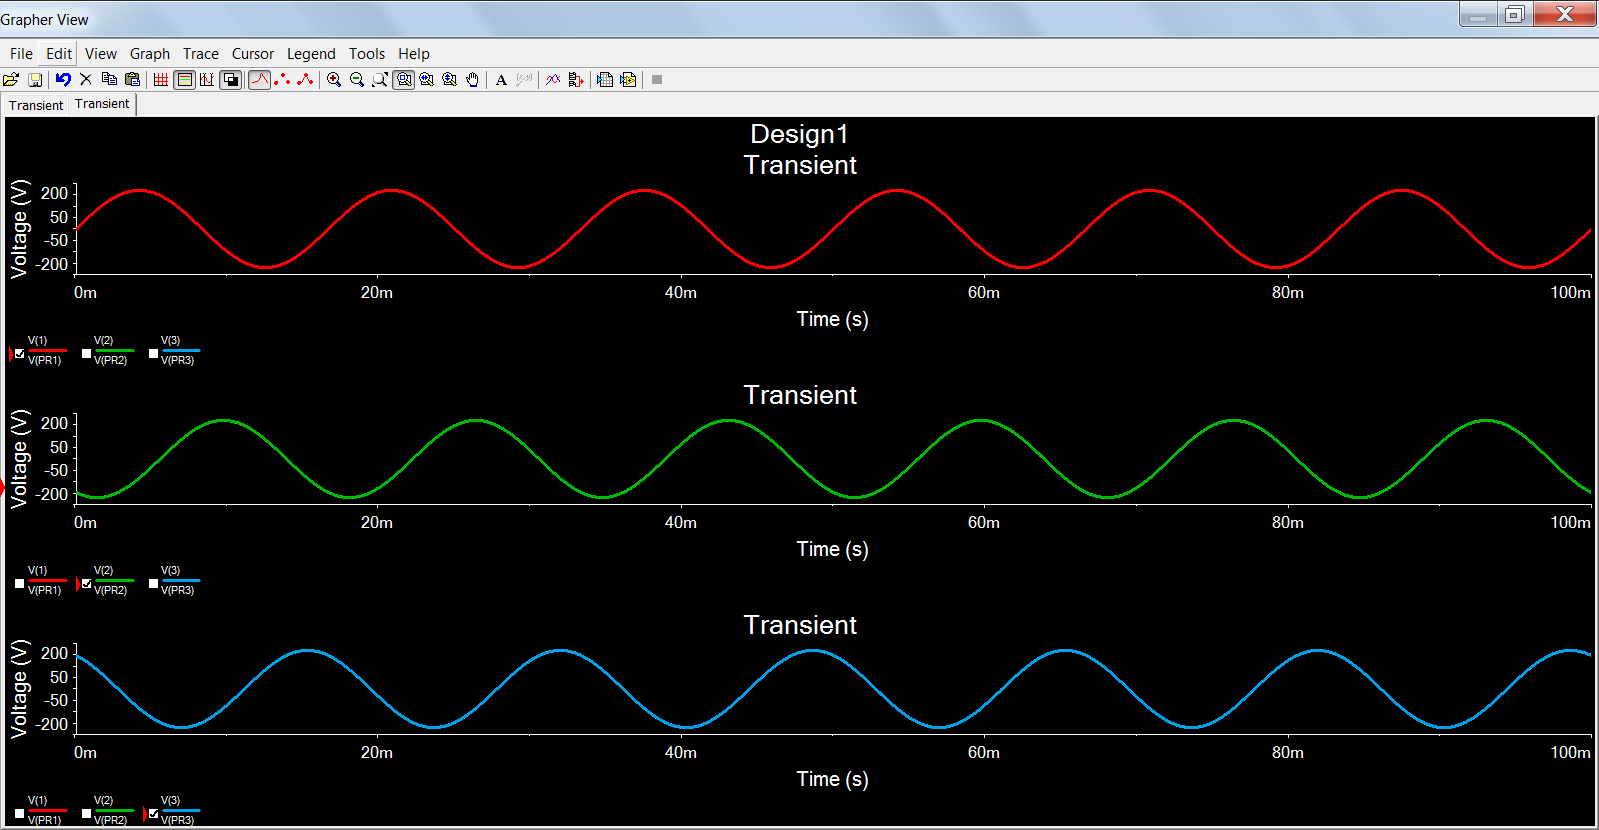Click the Zoom to fit icon
The image size is (1599, 830).
[x=380, y=80]
